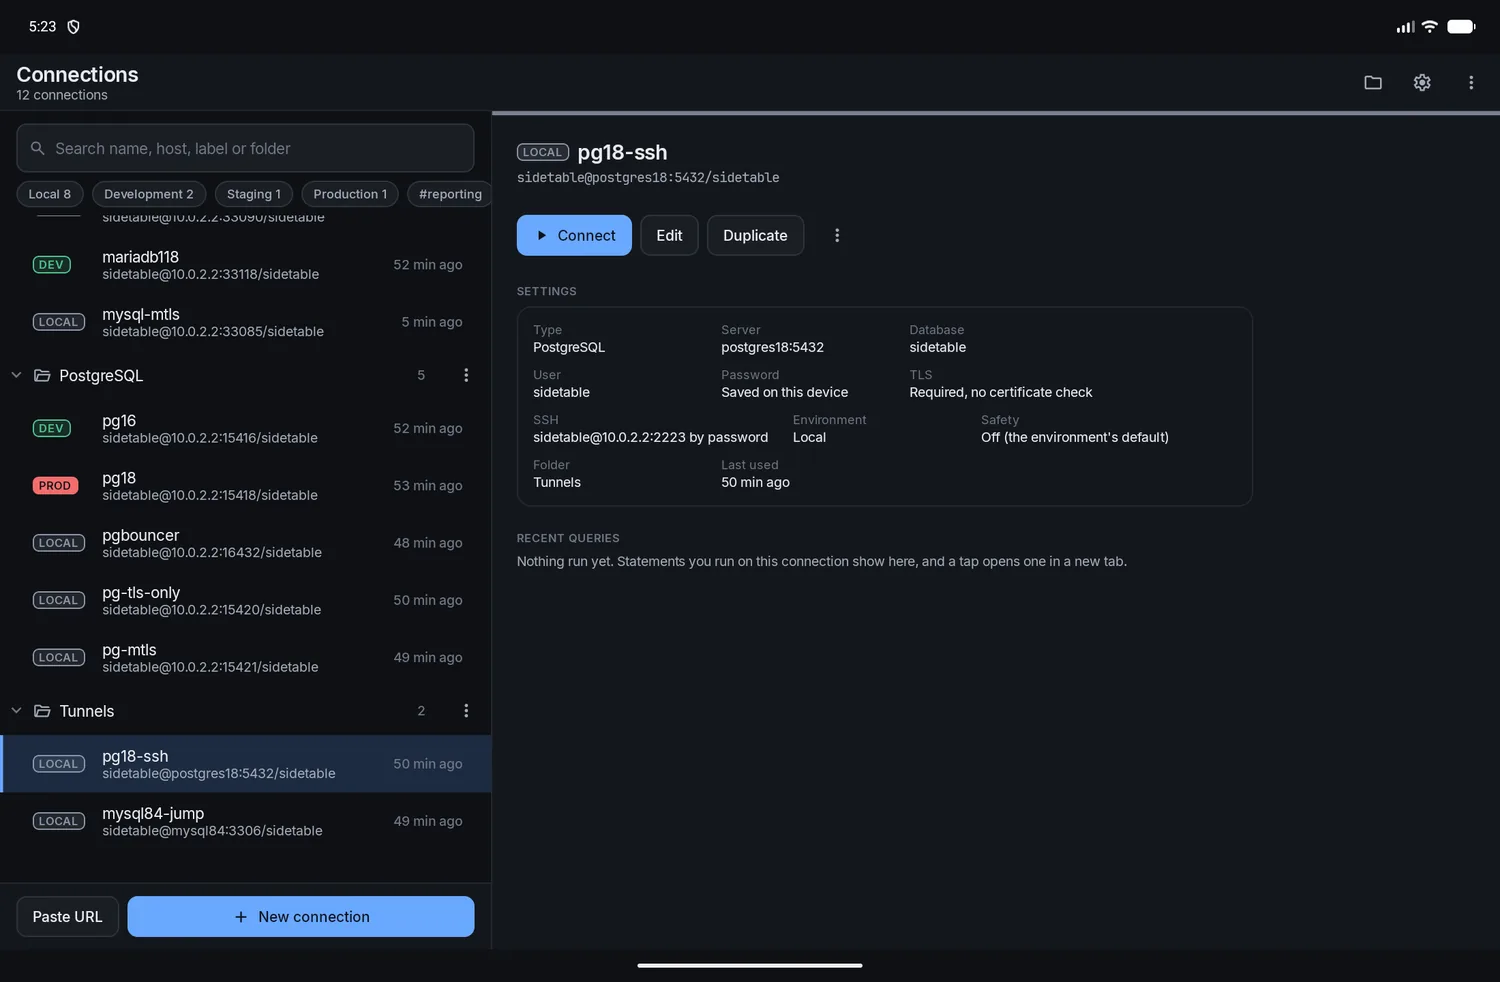The height and width of the screenshot is (982, 1500).
Task: Collapse the Tunnels folder chevron
Action: (16, 711)
